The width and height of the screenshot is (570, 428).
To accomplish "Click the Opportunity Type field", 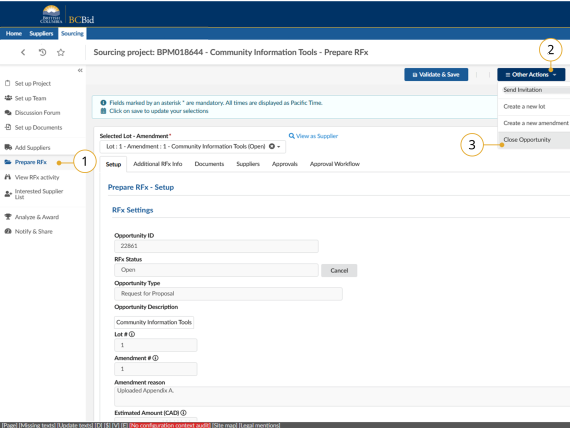I will pos(228,294).
